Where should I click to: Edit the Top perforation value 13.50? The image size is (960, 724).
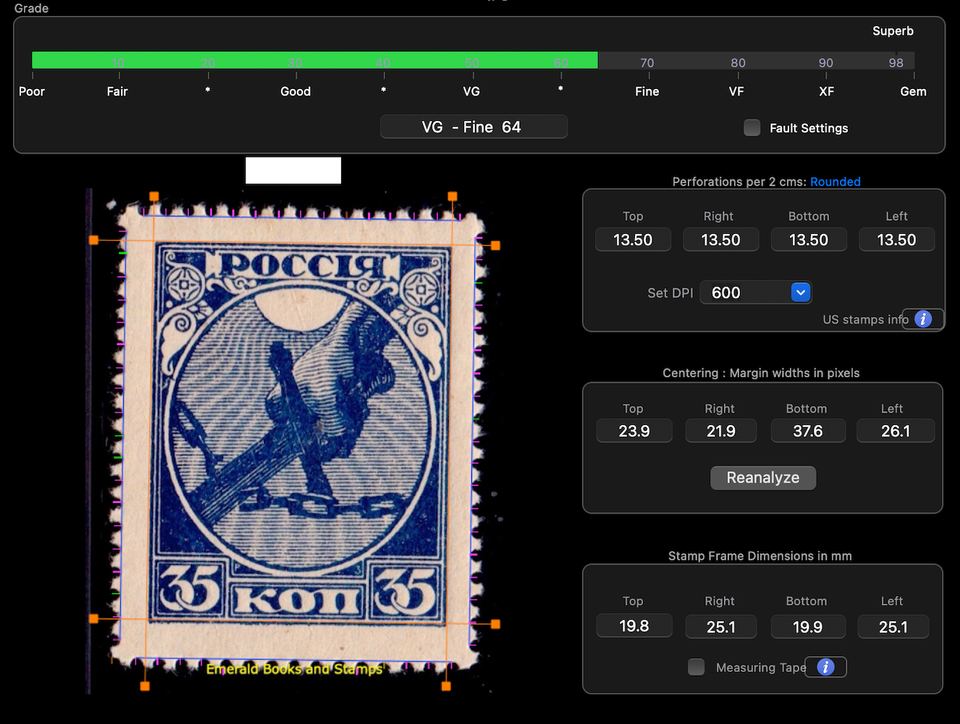click(632, 240)
